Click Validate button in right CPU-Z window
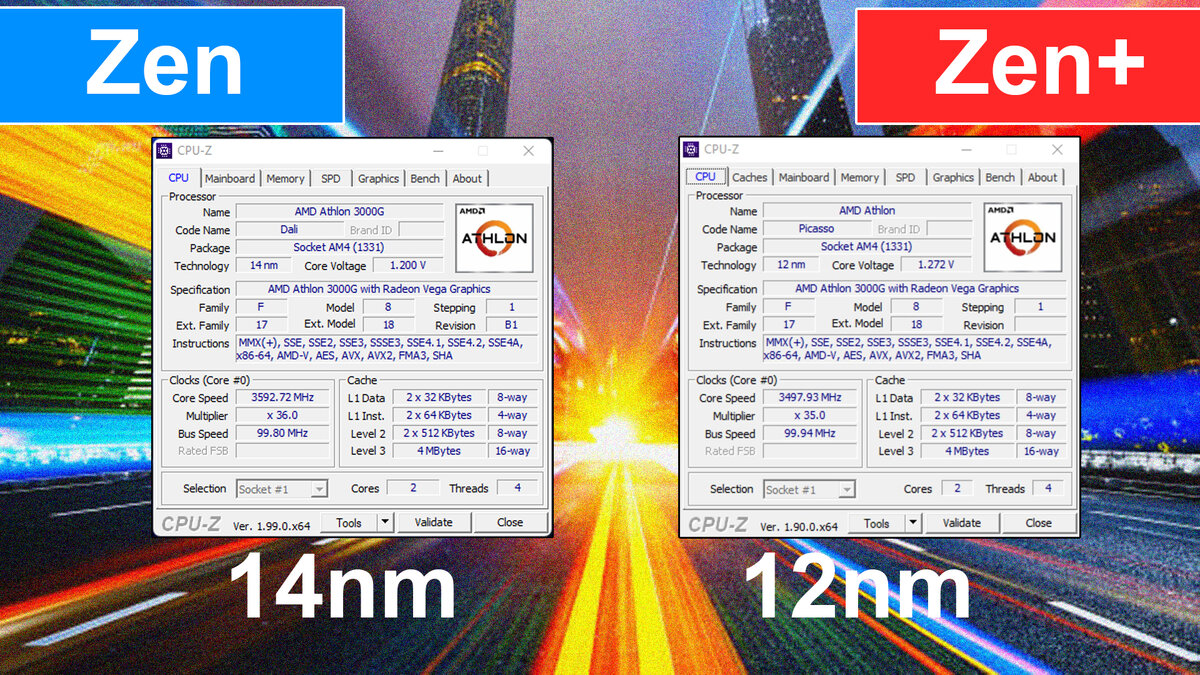Viewport: 1200px width, 675px height. pos(961,523)
